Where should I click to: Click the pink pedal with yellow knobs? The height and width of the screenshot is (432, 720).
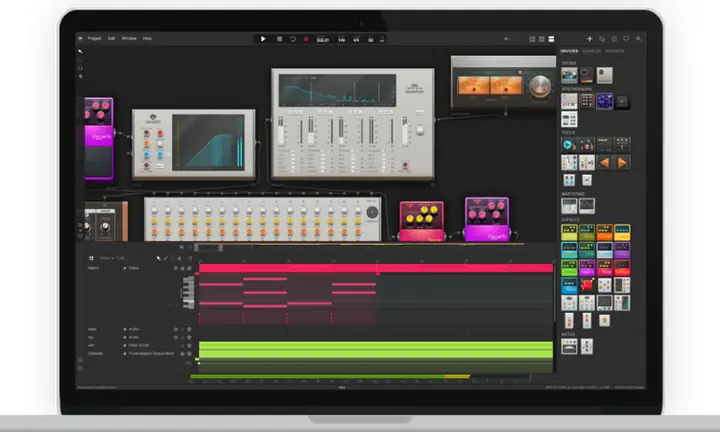[421, 218]
